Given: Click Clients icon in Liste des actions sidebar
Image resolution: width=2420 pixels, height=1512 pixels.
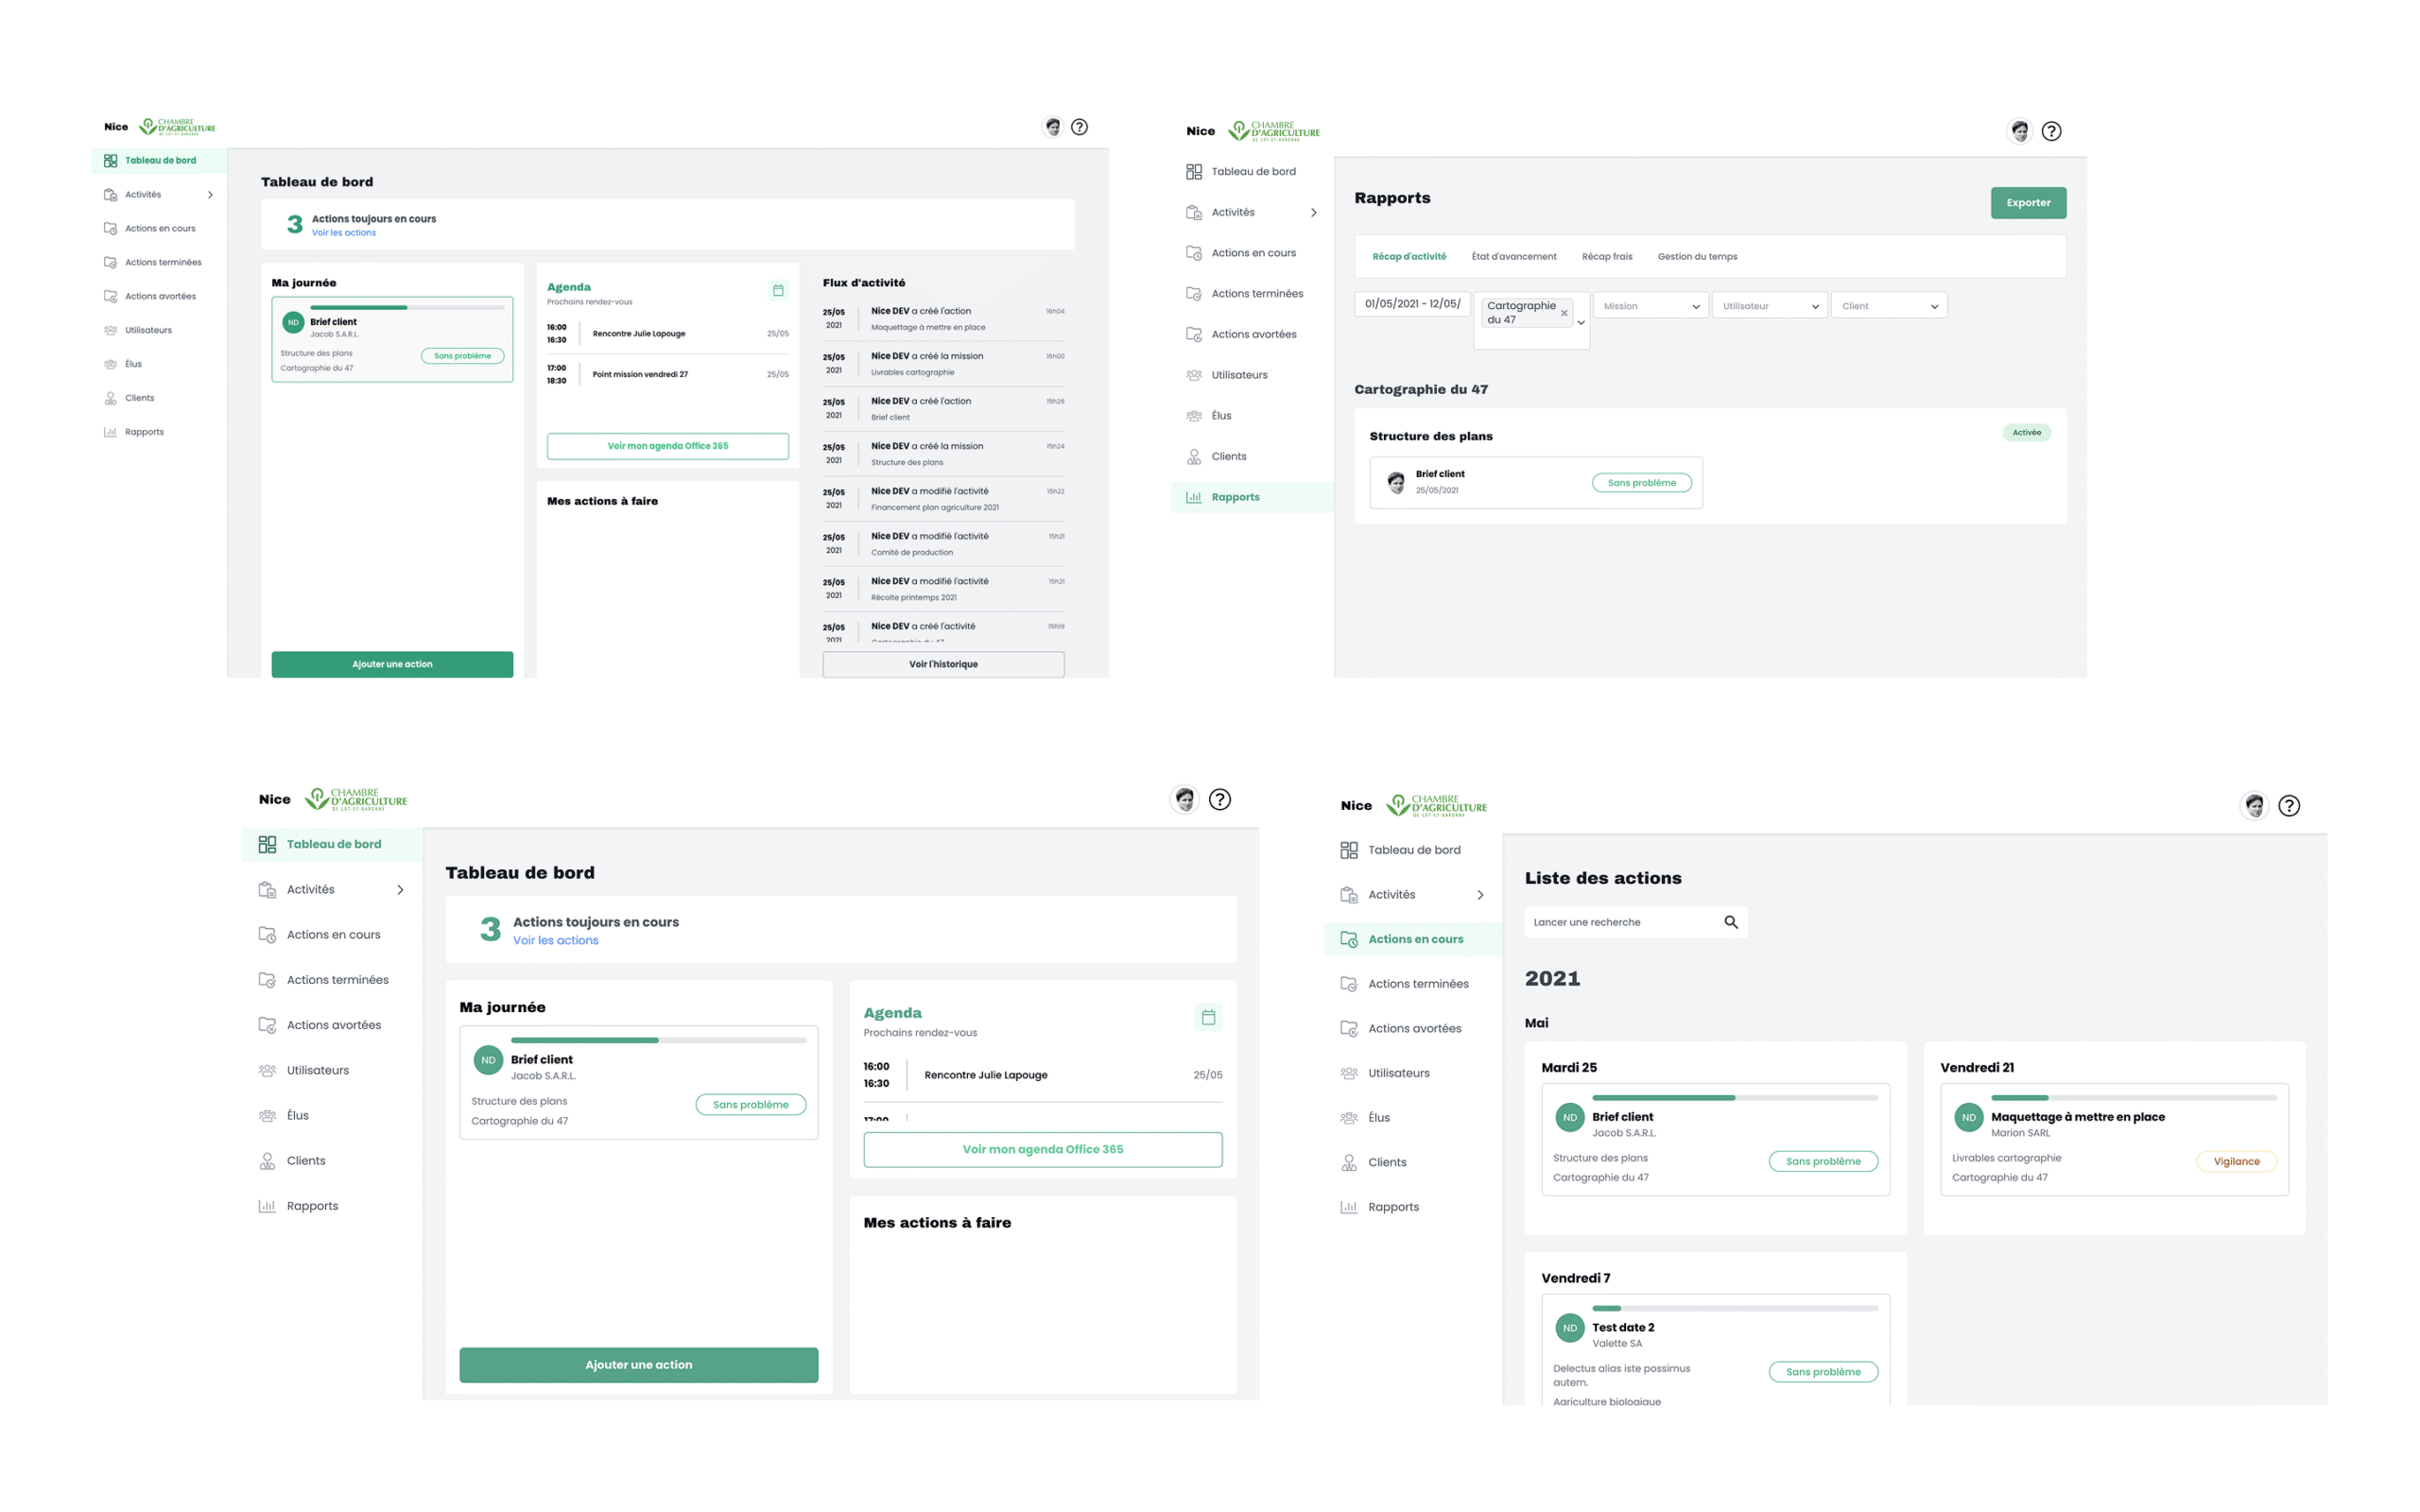Looking at the screenshot, I should click(1349, 1162).
